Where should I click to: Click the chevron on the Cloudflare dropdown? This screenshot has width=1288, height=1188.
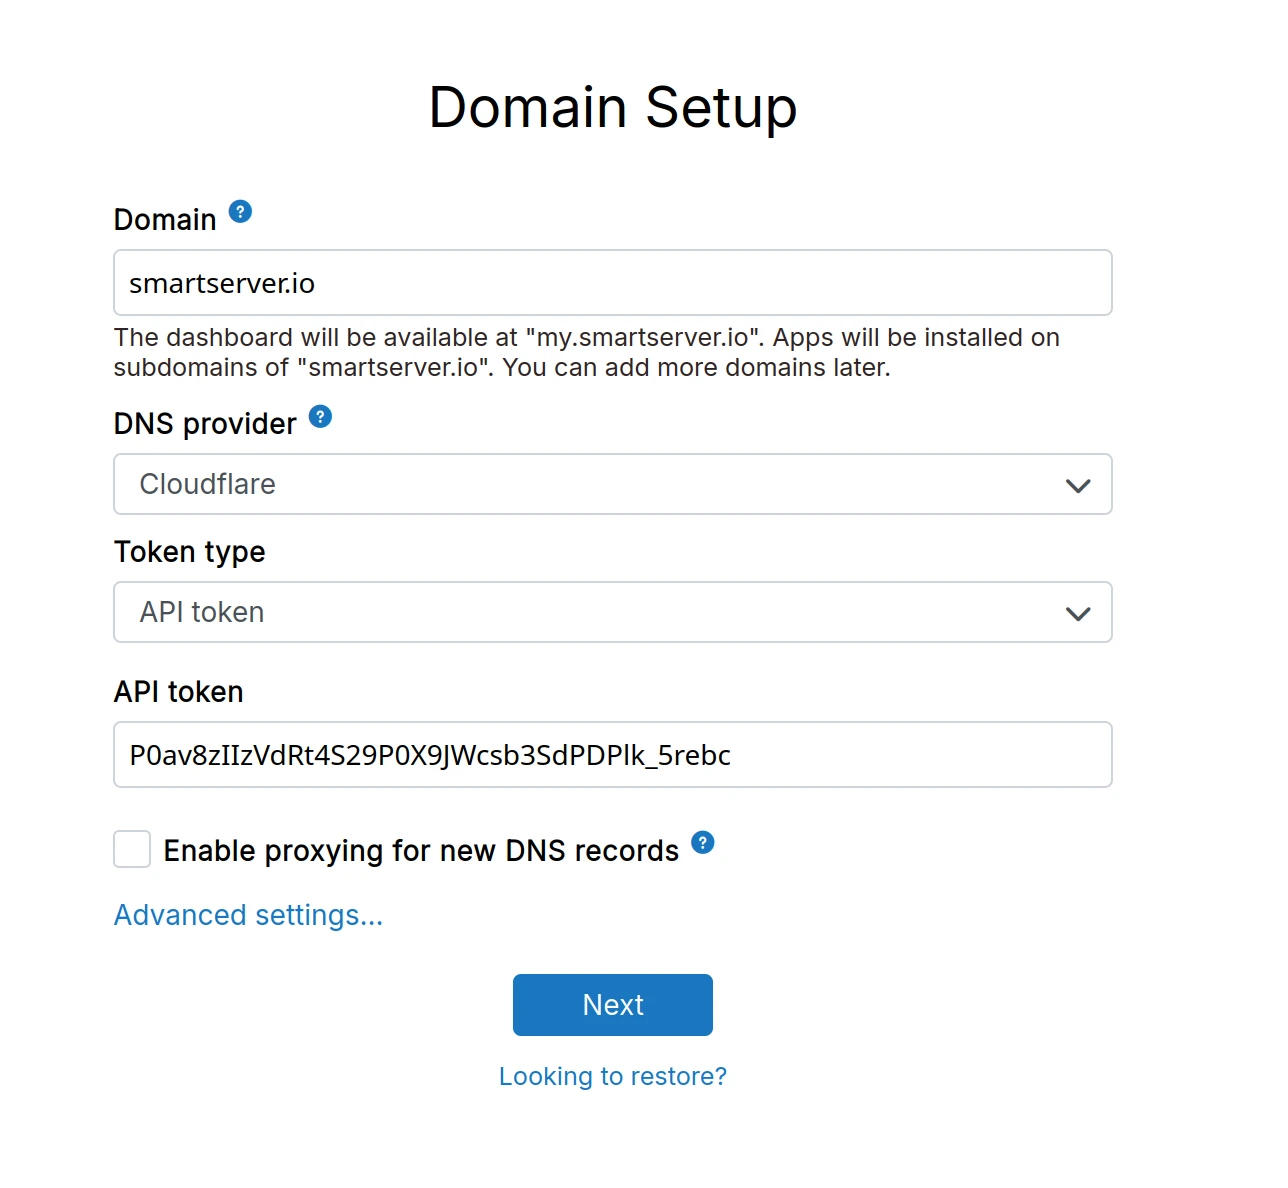(1078, 485)
